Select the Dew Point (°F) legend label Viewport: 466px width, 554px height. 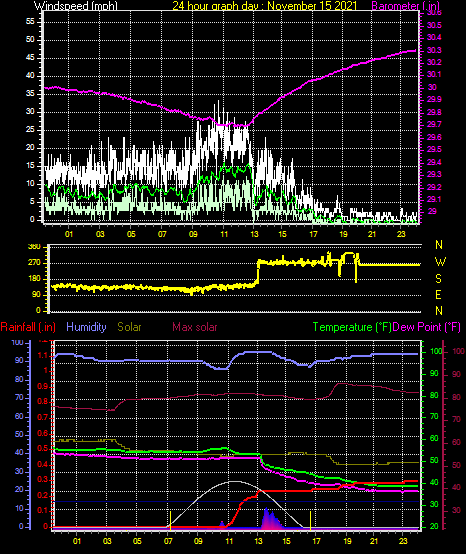(x=427, y=327)
